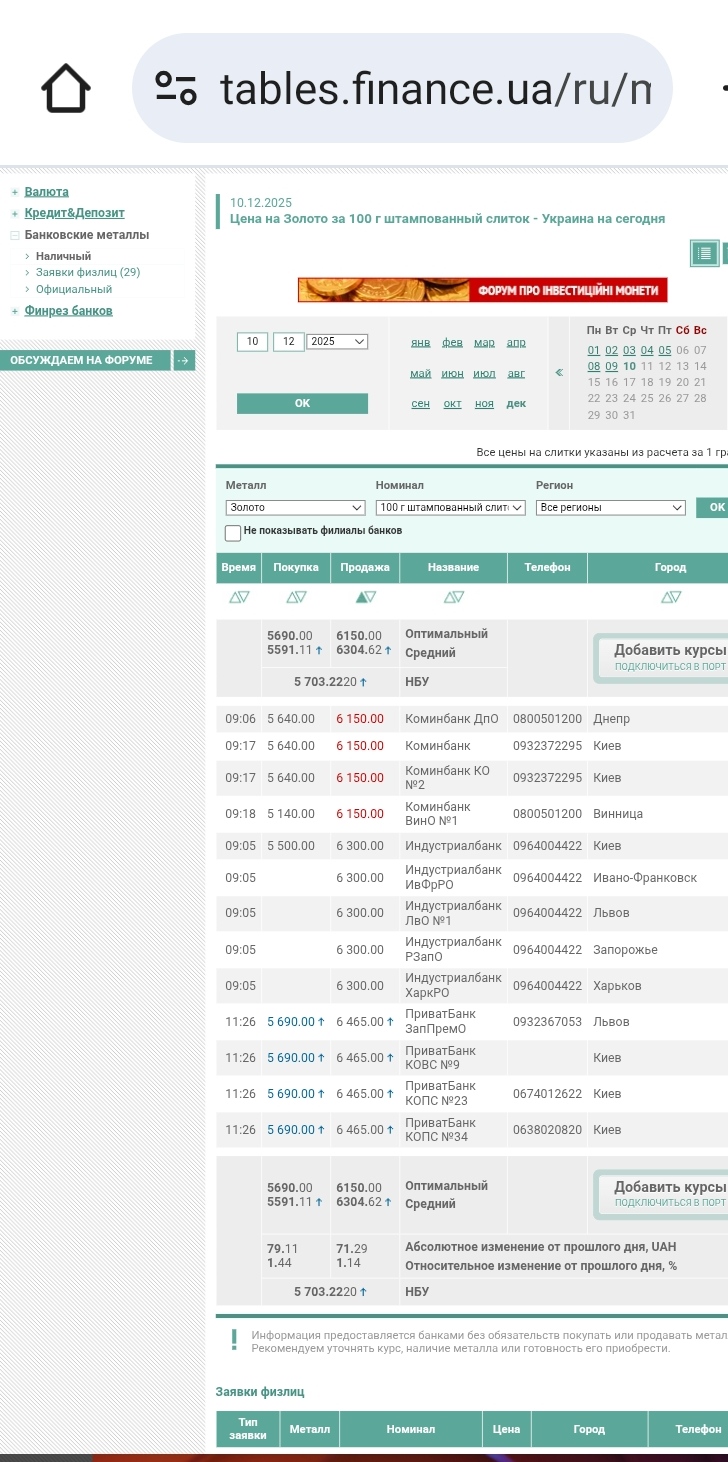
Task: Sort by Время column arrows
Action: pos(239,597)
